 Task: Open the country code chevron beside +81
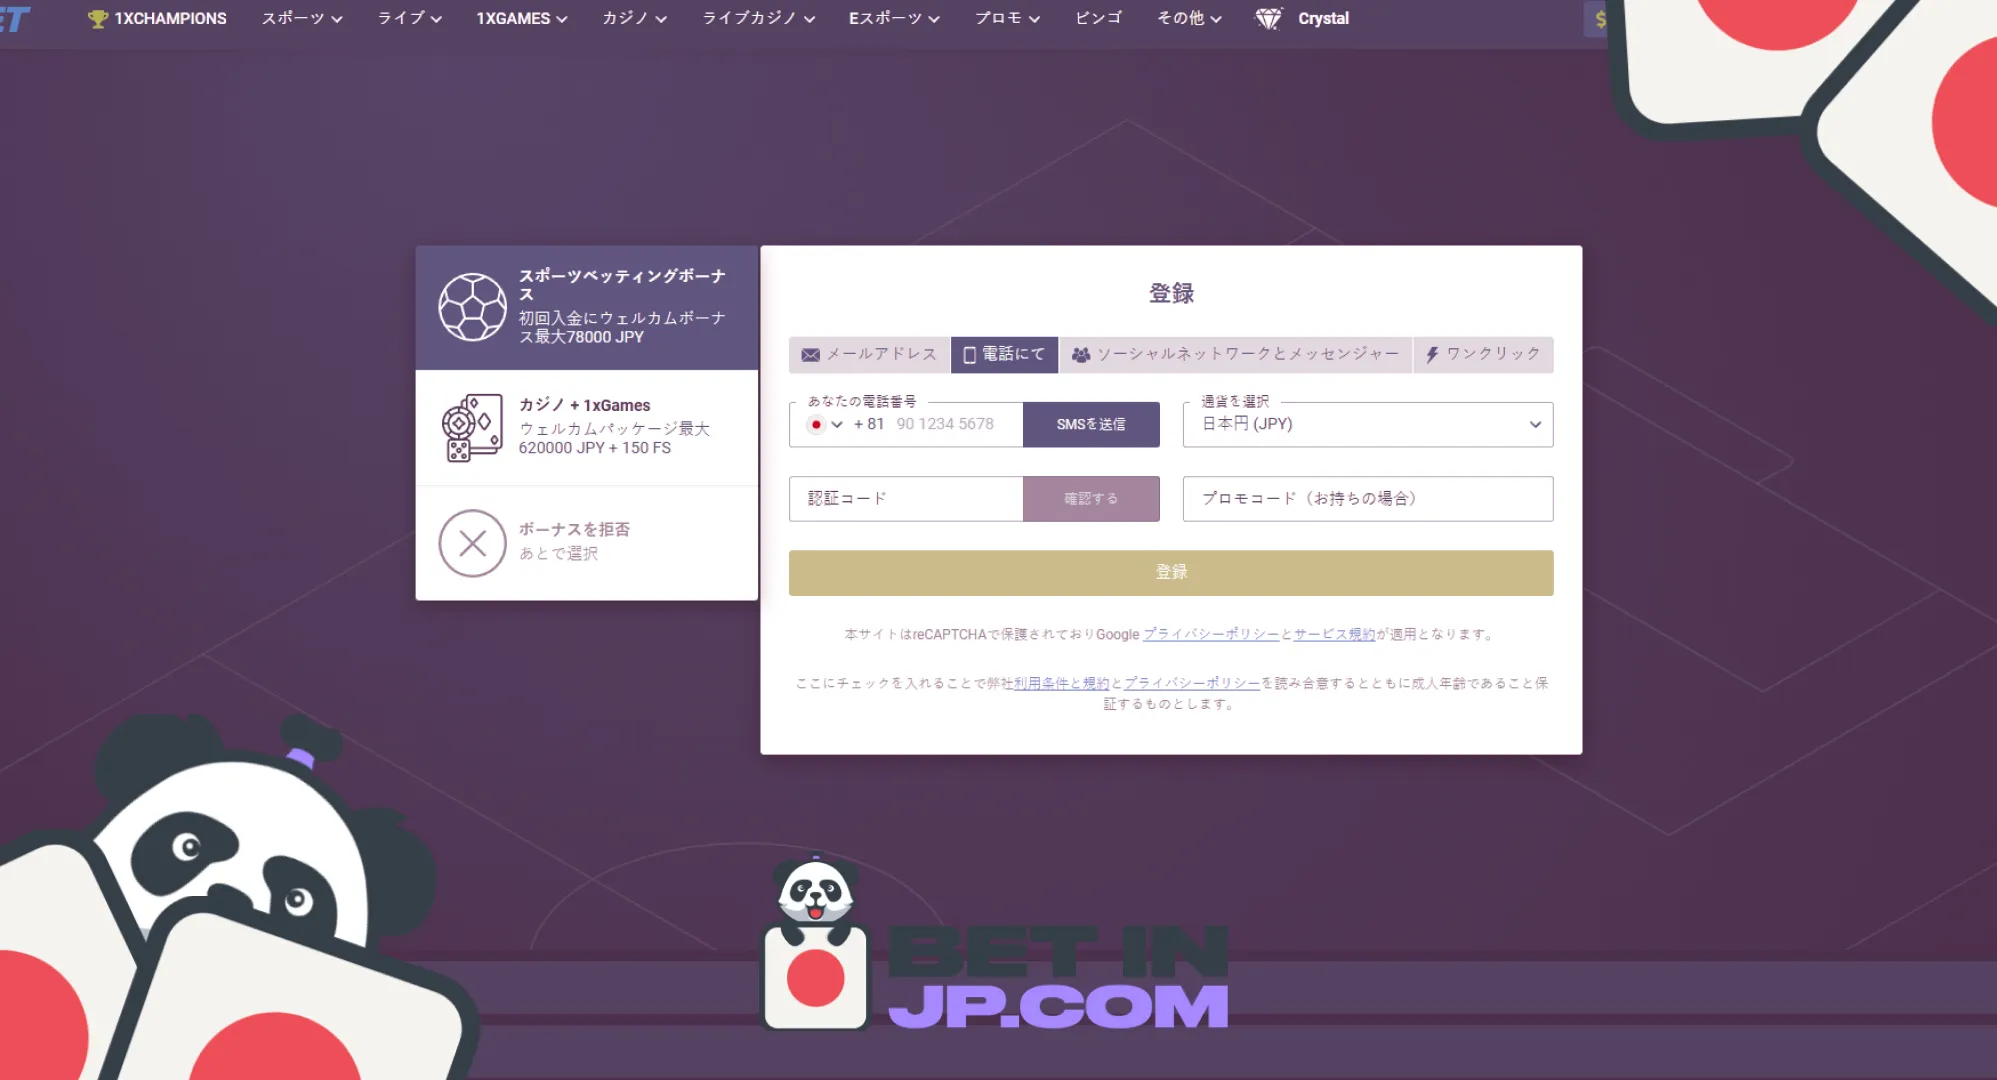coord(837,425)
